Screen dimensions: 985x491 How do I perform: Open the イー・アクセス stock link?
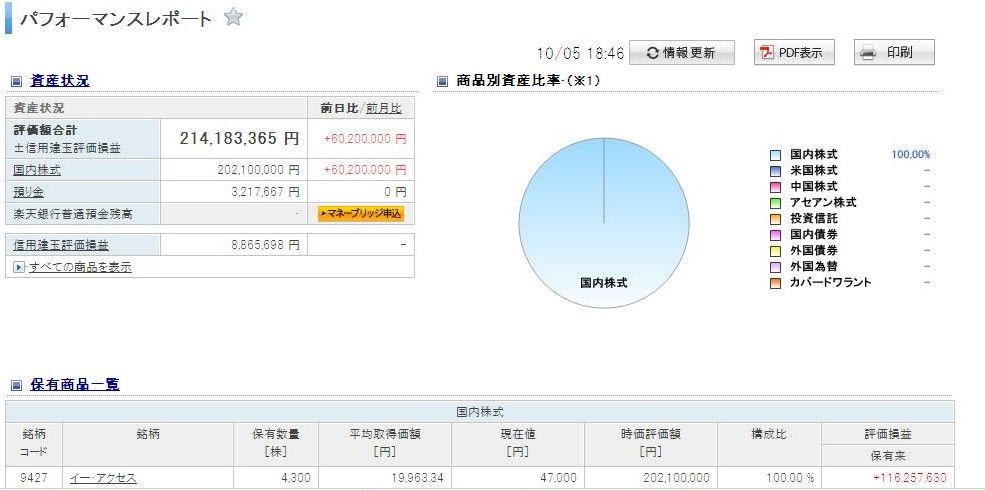pos(103,479)
